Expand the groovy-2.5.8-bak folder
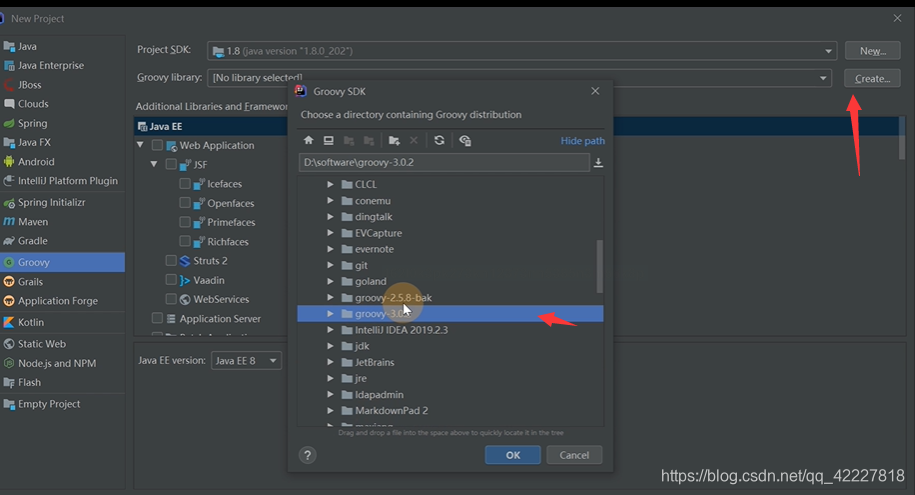Screen dimensions: 915x495 (330, 298)
